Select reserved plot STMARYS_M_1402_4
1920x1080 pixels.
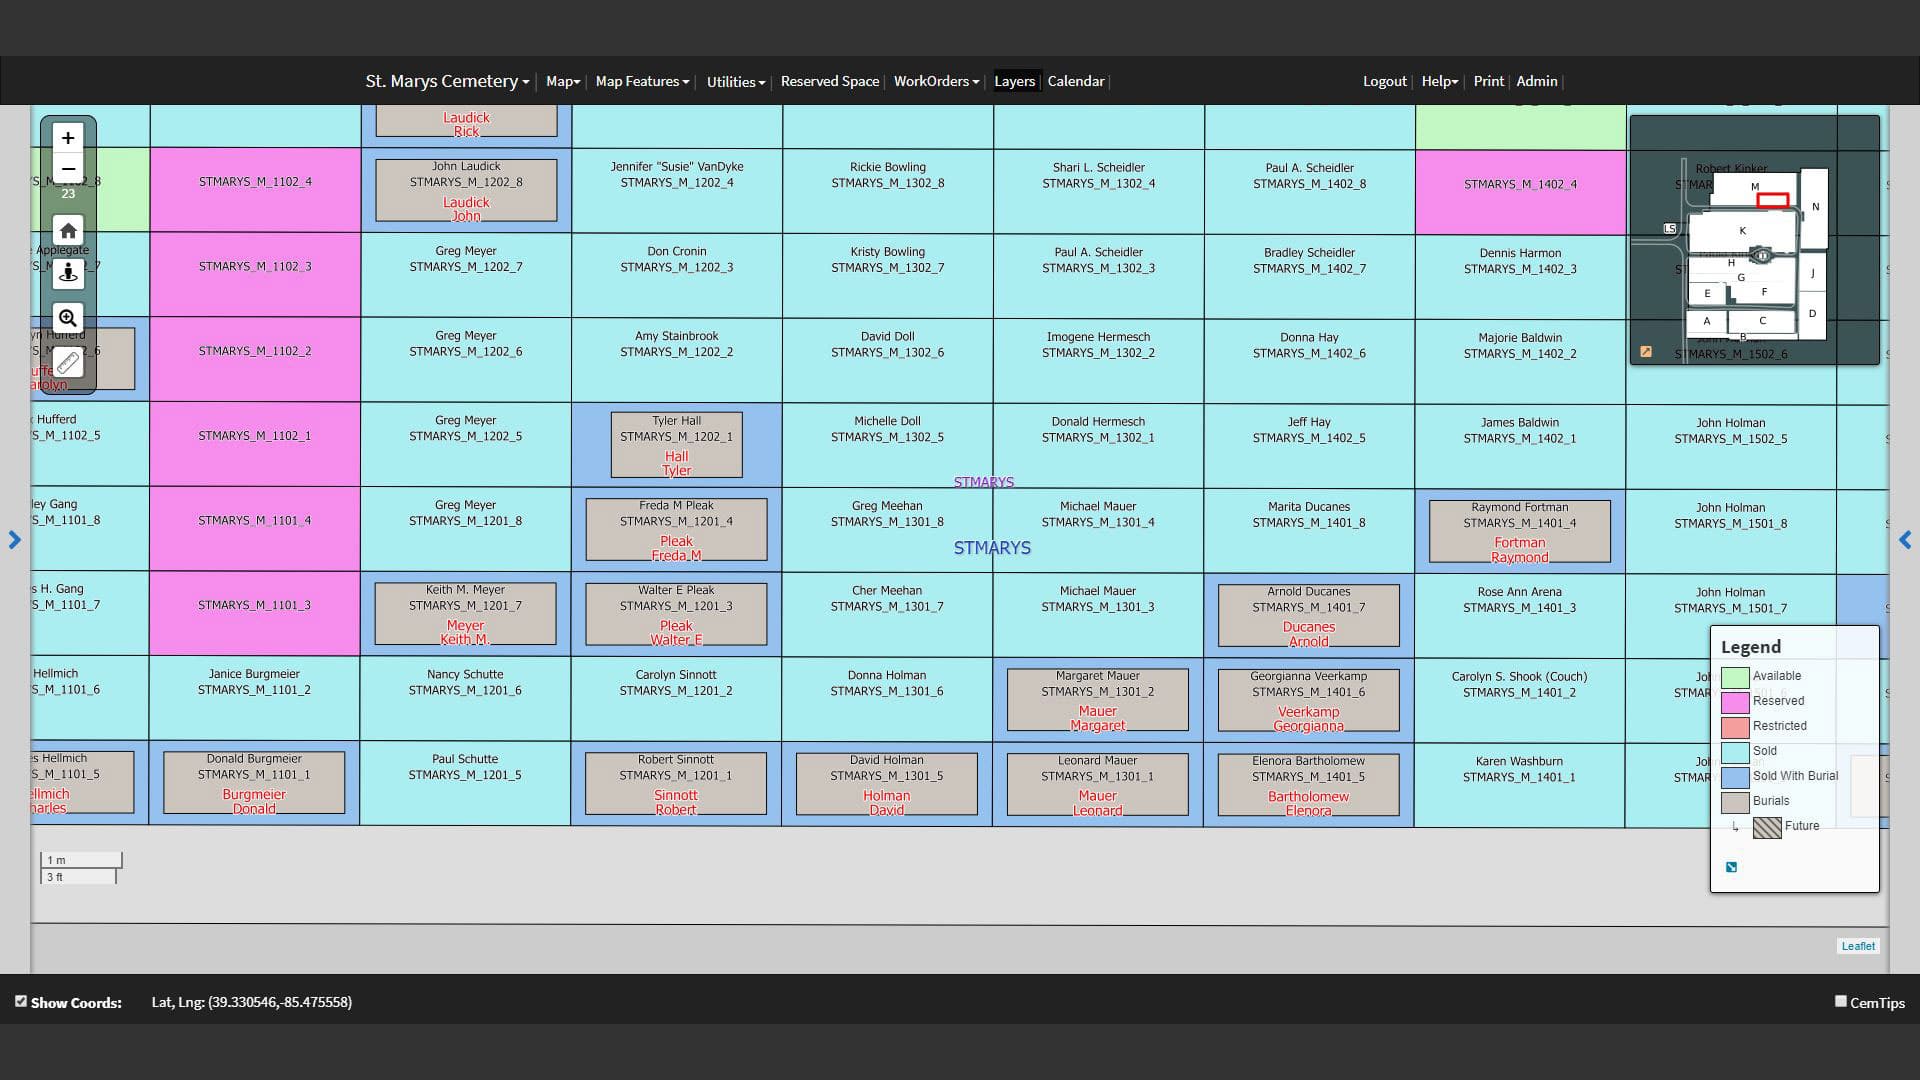tap(1520, 192)
